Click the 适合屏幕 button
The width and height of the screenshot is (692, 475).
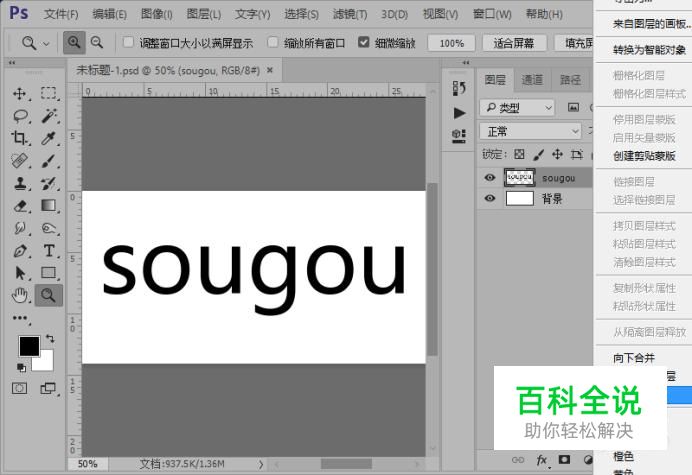point(514,43)
